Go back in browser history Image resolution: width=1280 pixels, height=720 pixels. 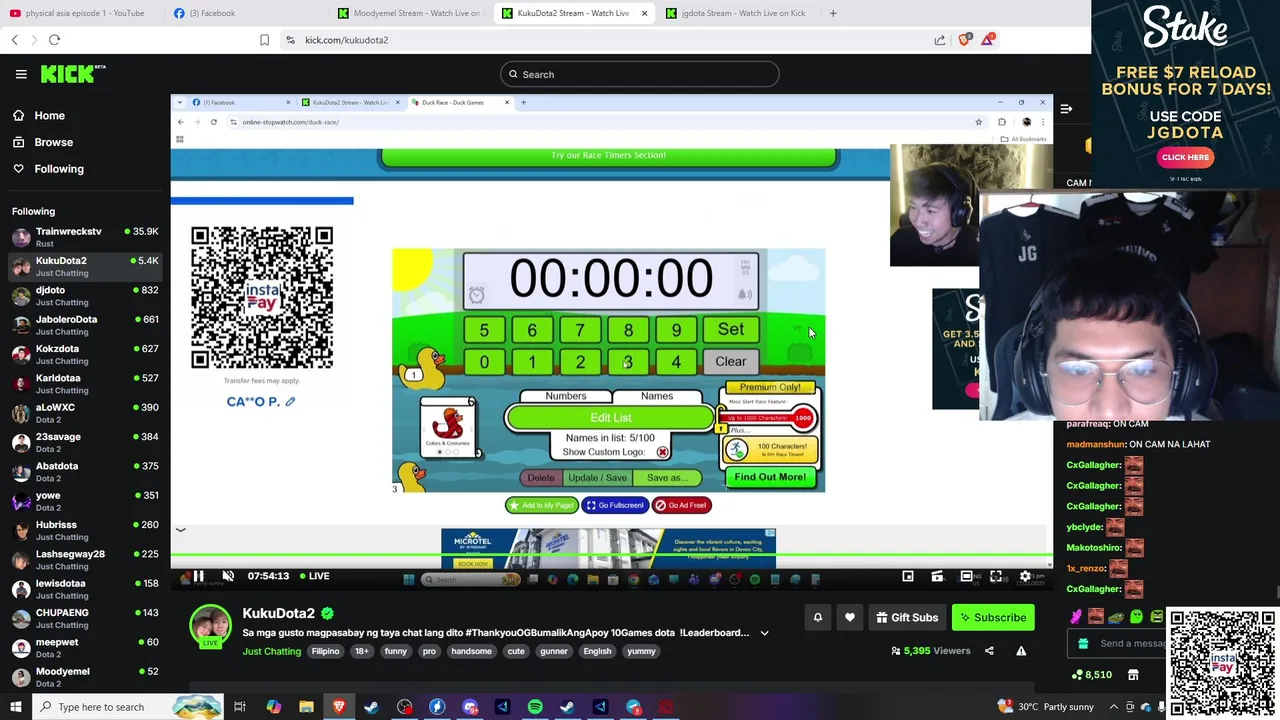14,40
